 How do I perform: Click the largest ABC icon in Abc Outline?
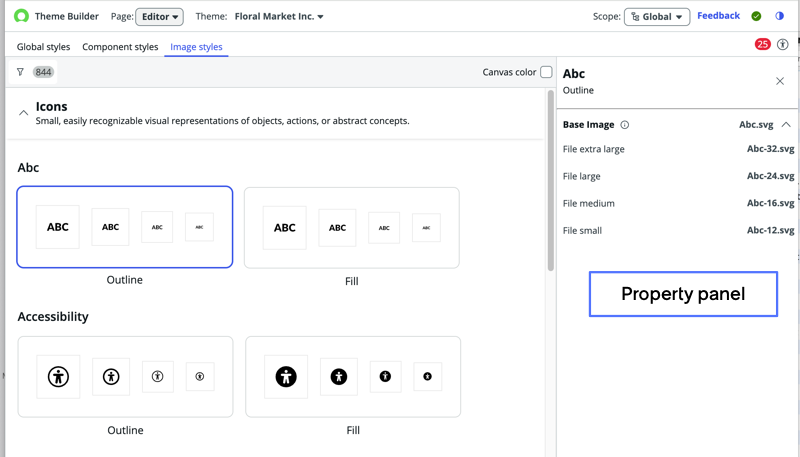pyautogui.click(x=58, y=227)
